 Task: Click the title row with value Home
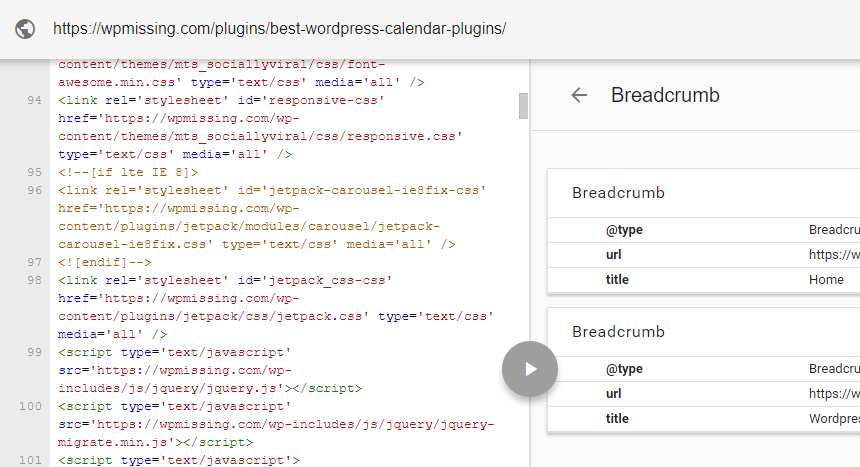tap(704, 280)
